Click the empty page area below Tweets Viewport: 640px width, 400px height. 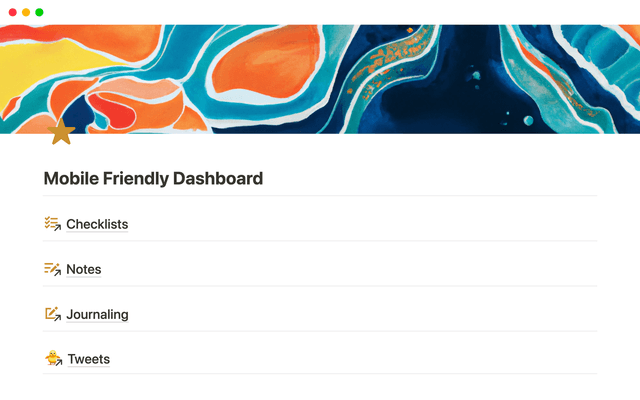click(320, 388)
